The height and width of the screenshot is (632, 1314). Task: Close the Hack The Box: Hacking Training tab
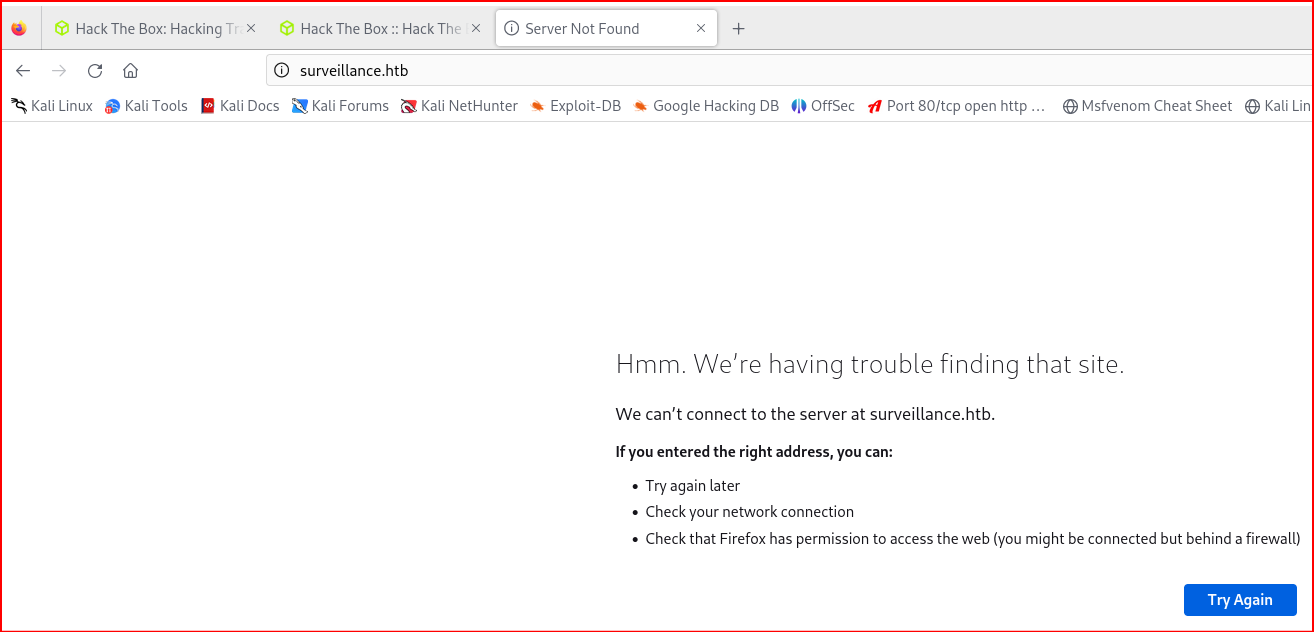click(250, 29)
